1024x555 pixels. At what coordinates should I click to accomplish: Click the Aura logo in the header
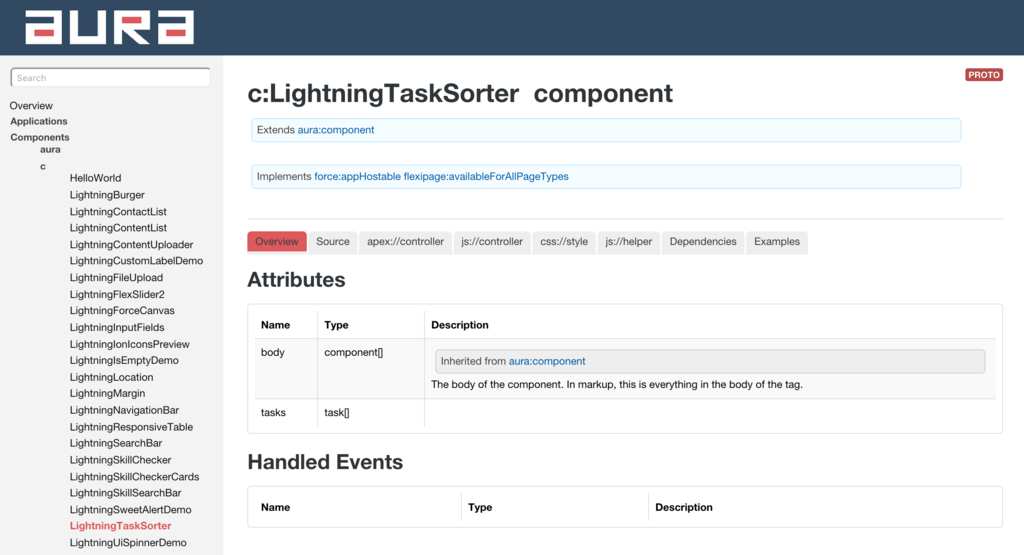click(110, 27)
